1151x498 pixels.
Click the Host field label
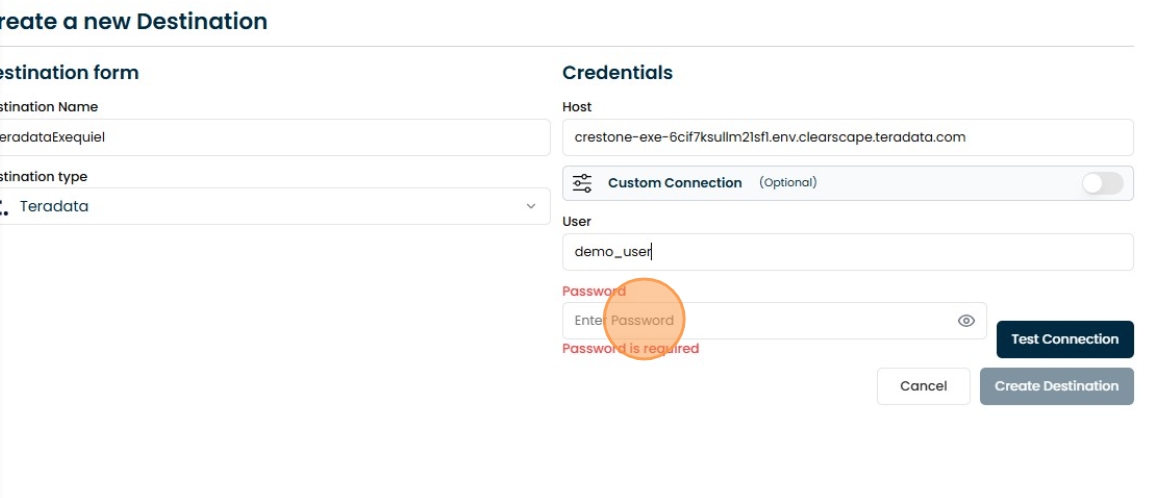click(x=577, y=107)
